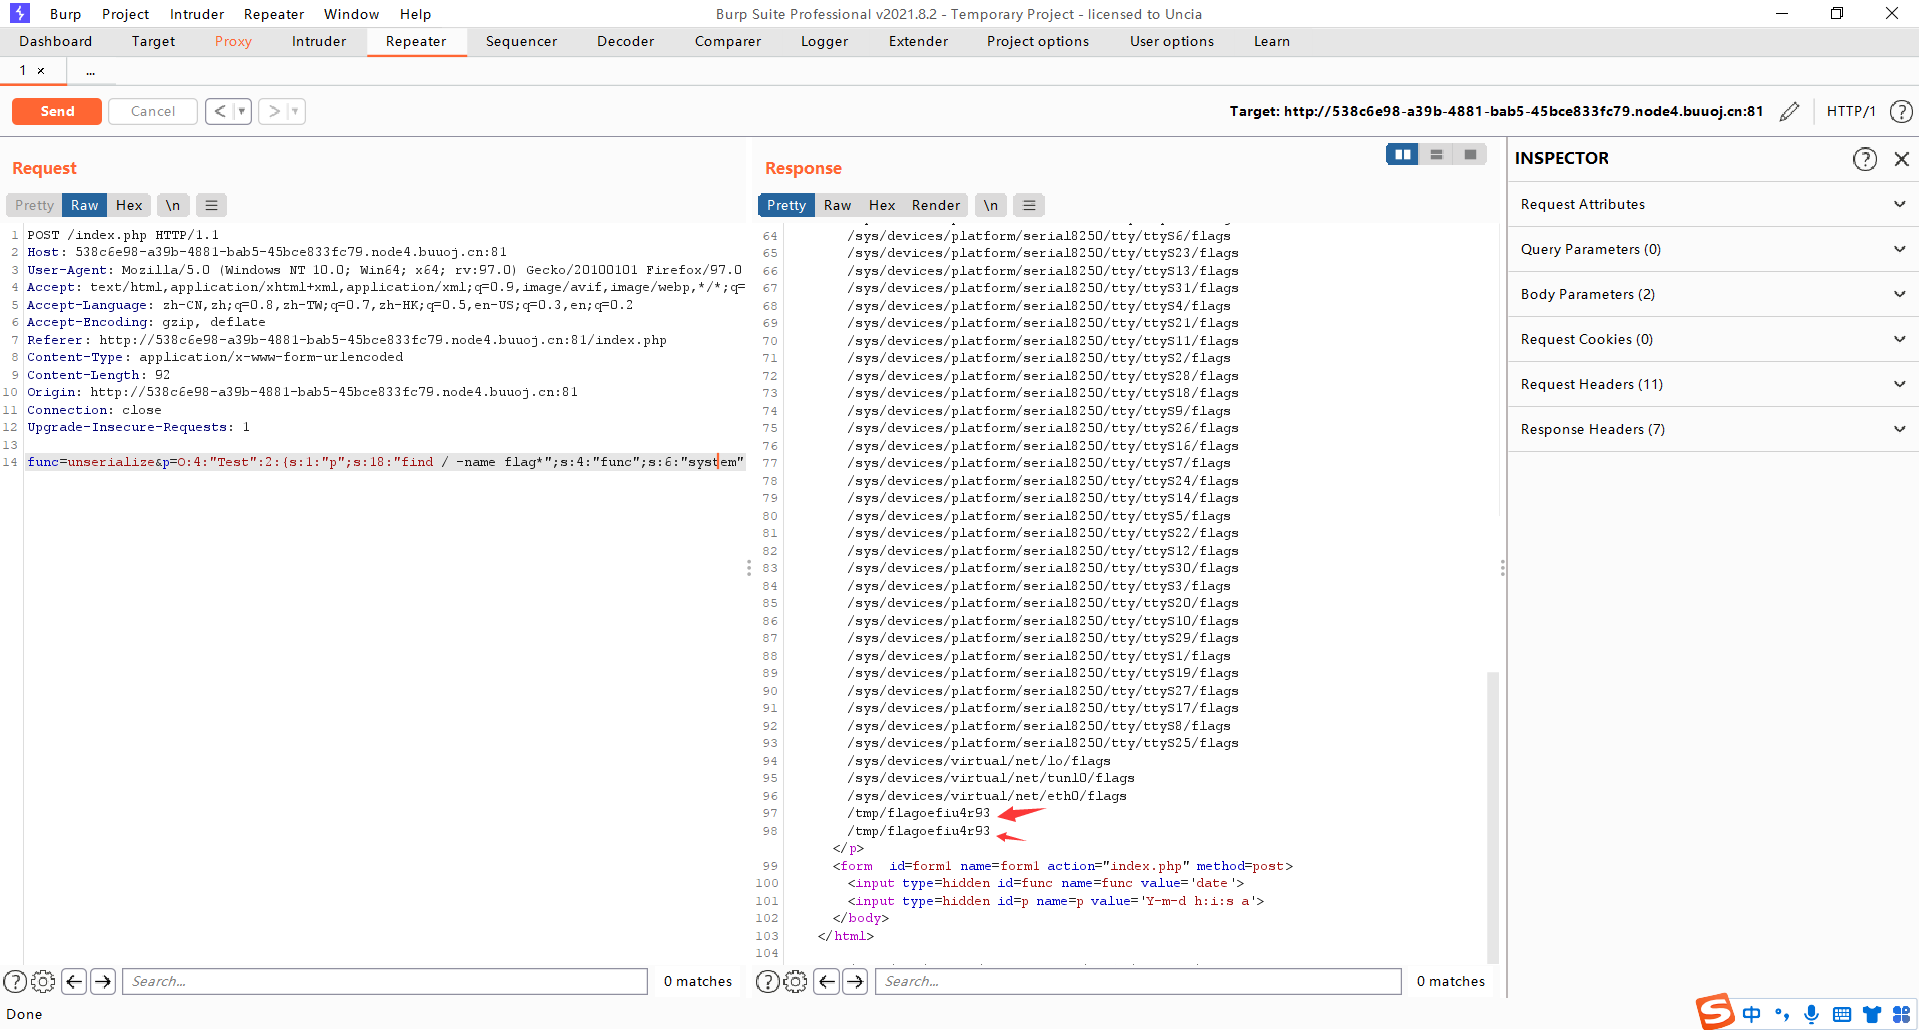1920x1030 pixels.
Task: Switch to the Decoder tab
Action: [625, 41]
